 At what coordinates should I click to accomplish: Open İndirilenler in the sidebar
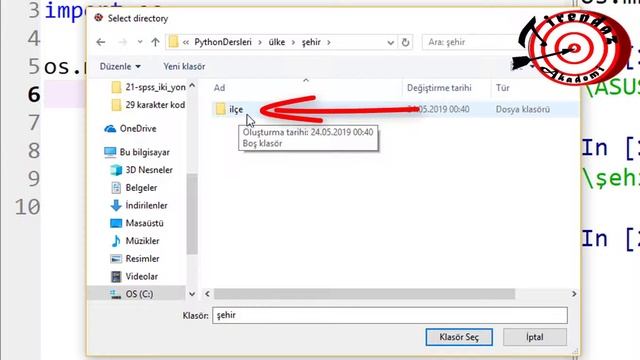pyautogui.click(x=139, y=205)
